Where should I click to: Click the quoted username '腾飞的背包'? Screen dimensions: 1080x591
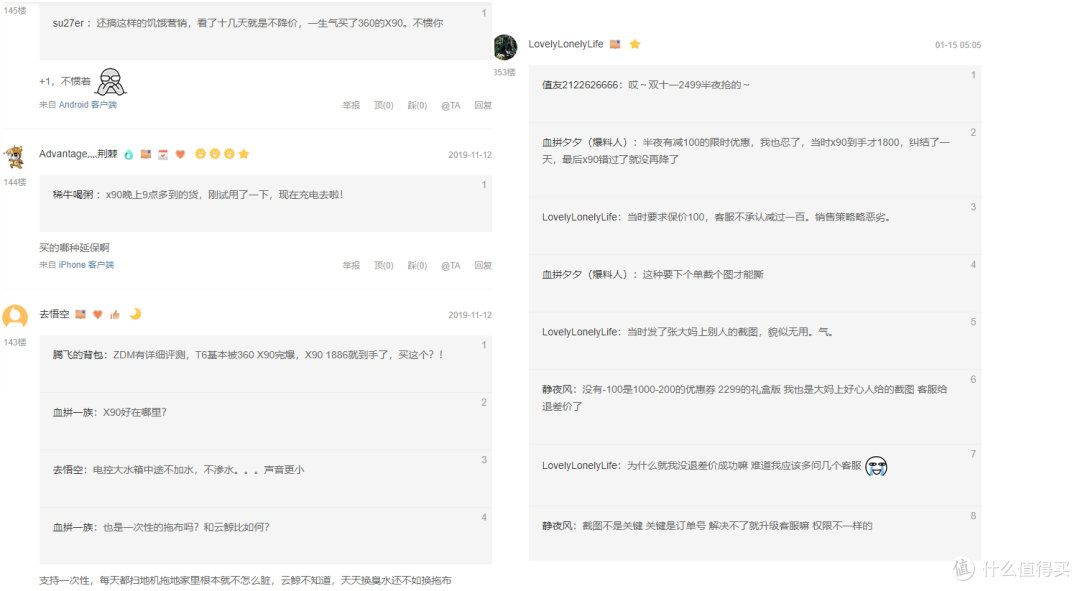pyautogui.click(x=78, y=355)
